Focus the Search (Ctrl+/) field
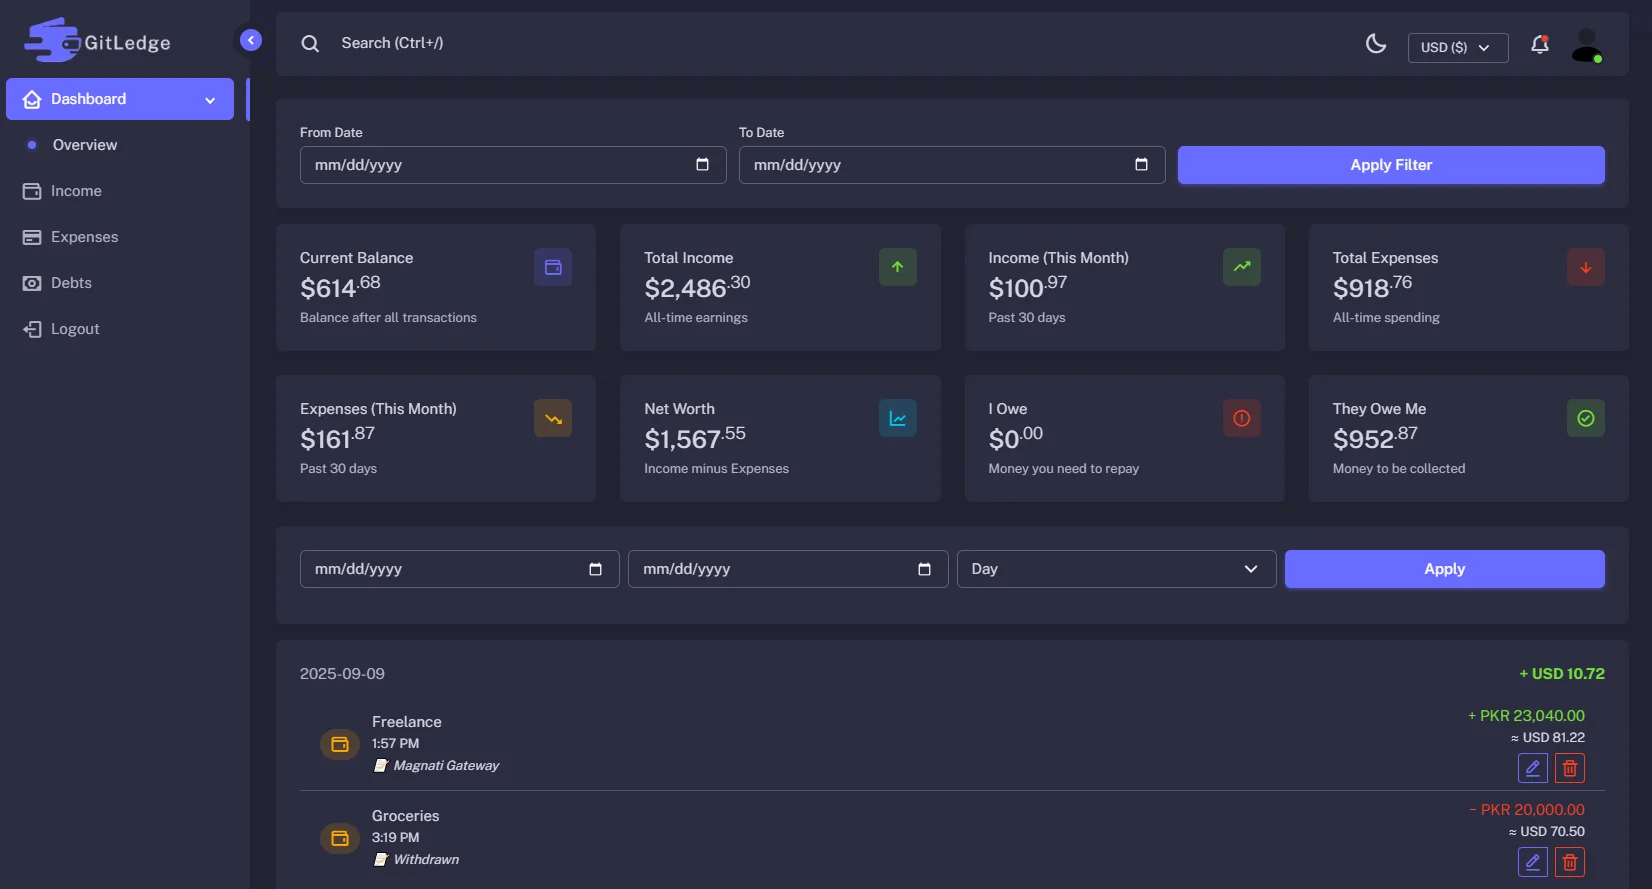Viewport: 1652px width, 889px height. [x=392, y=43]
